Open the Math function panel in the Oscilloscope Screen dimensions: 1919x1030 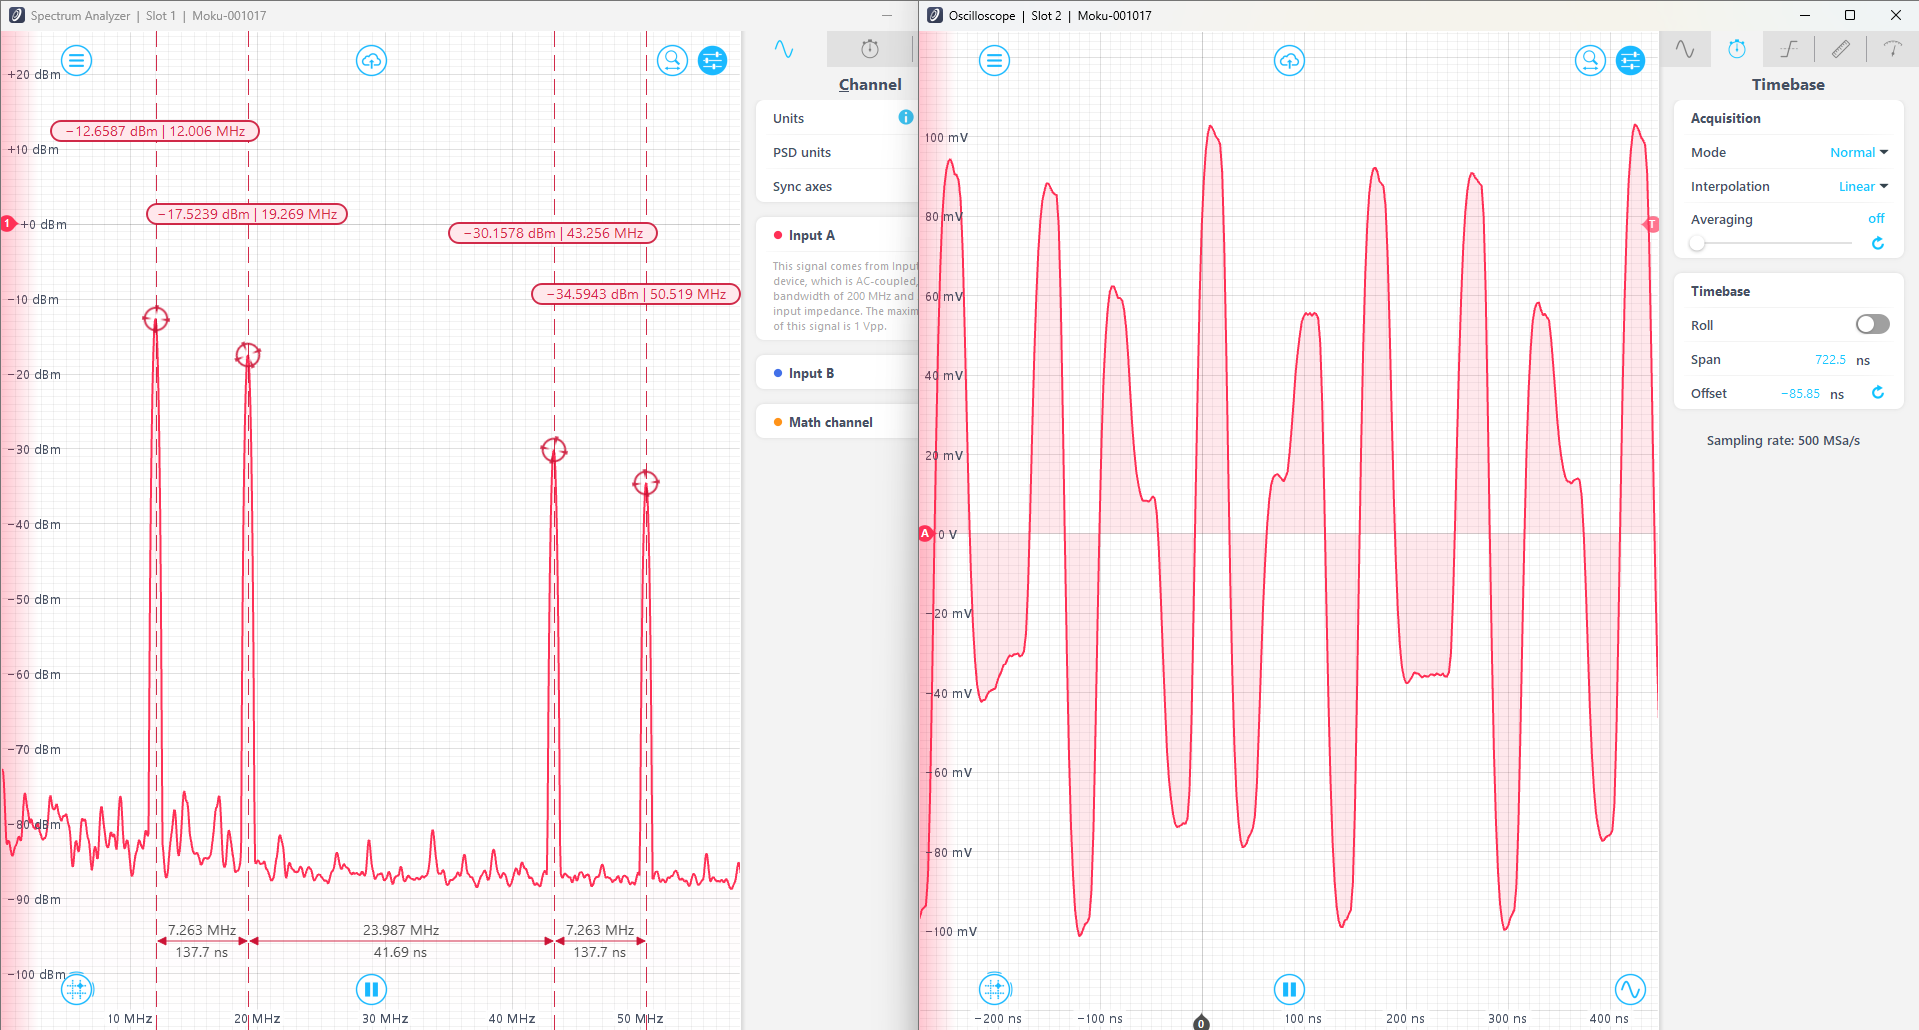click(x=1789, y=48)
